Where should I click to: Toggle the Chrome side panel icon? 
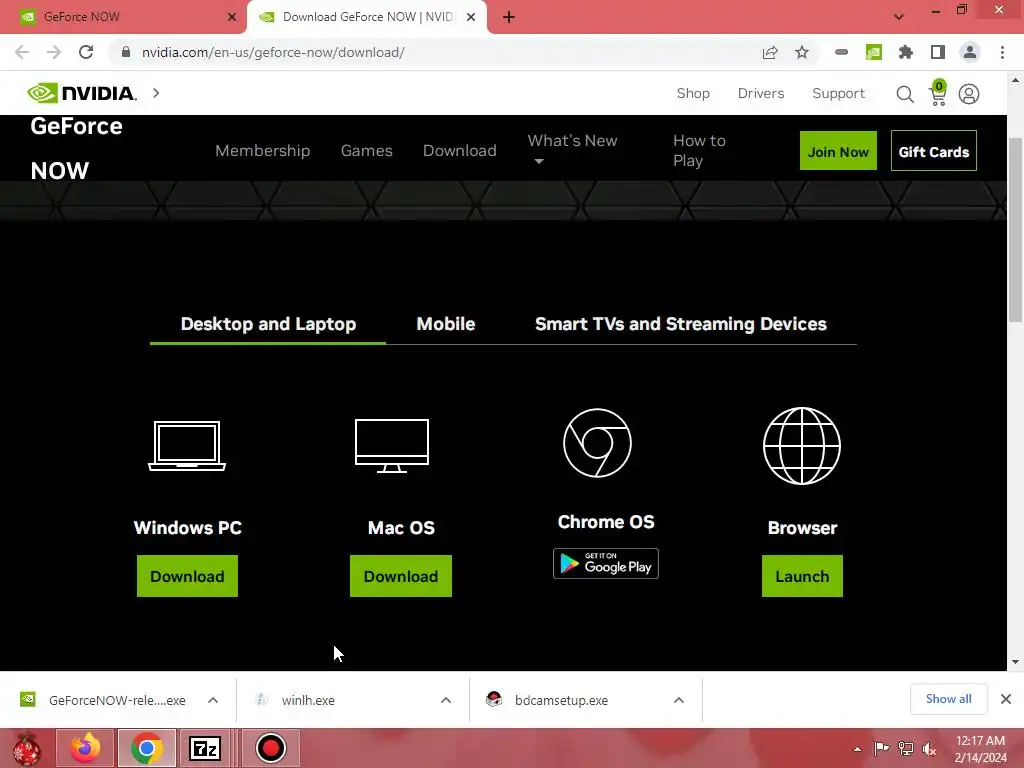pyautogui.click(x=938, y=52)
